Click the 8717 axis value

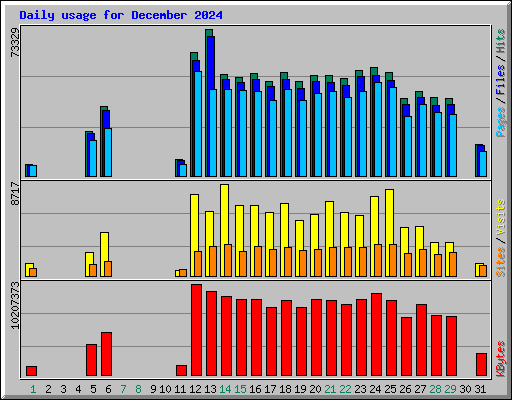15,194
